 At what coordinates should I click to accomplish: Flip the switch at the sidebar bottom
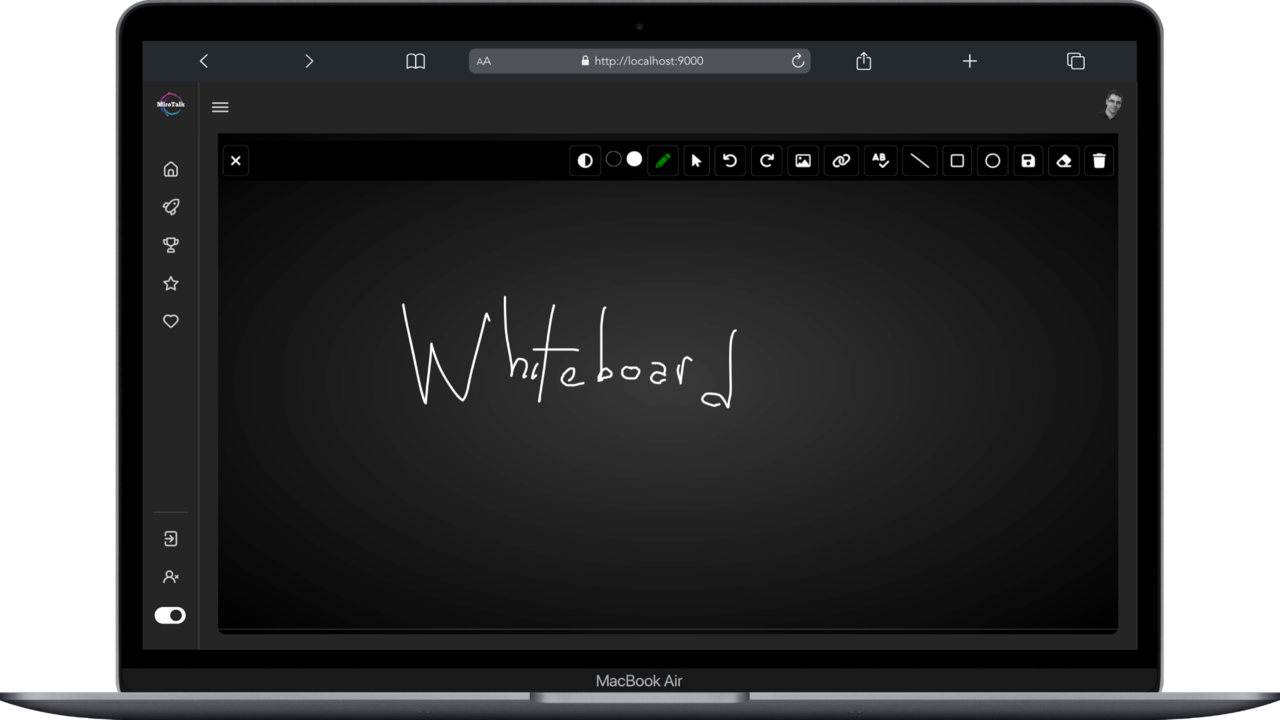[x=170, y=615]
